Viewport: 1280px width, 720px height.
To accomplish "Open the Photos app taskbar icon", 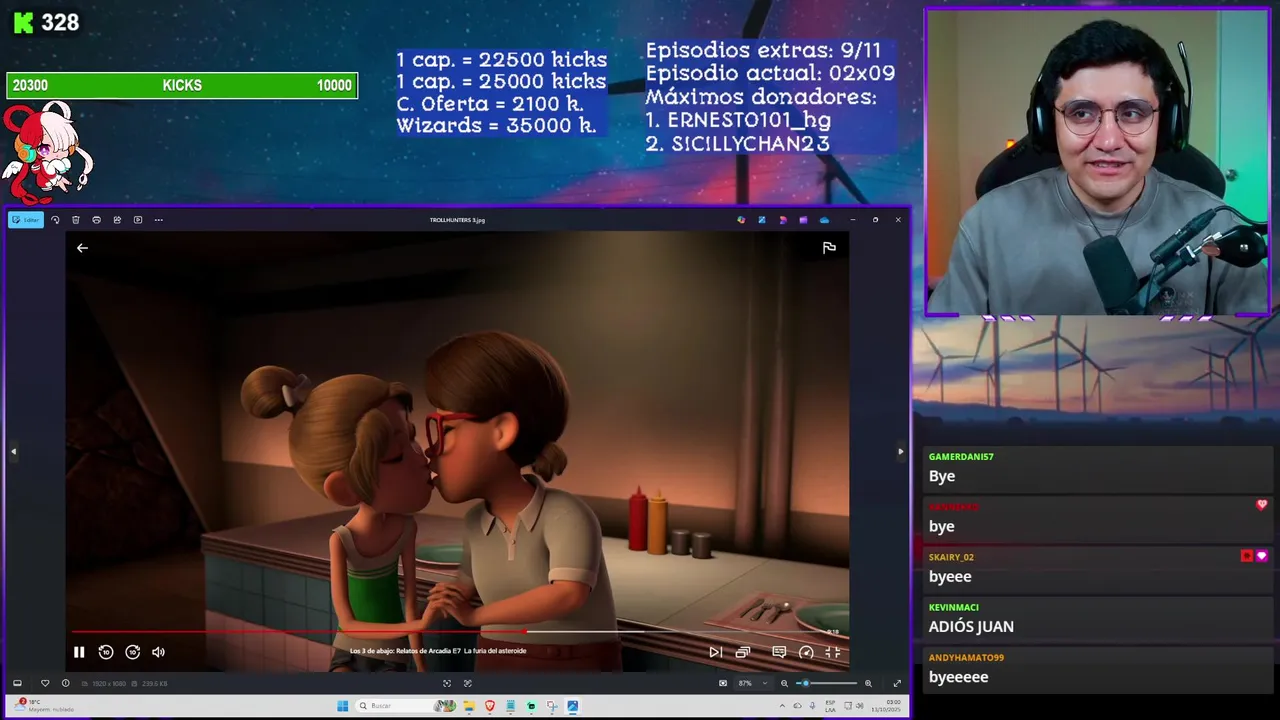I will (x=572, y=706).
